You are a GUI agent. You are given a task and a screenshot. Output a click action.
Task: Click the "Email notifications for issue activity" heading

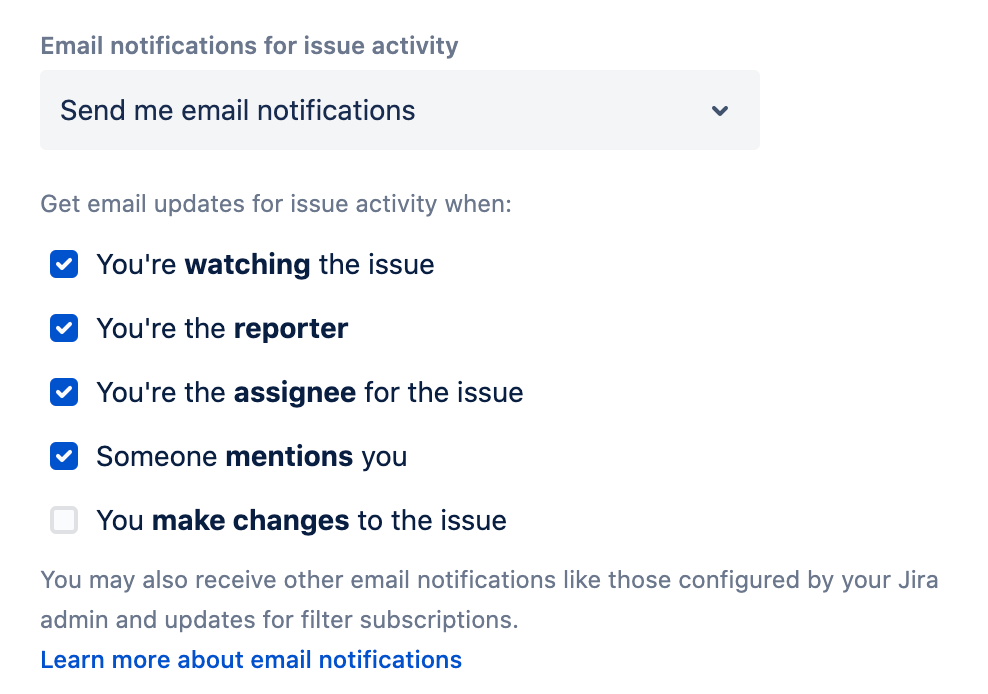(250, 46)
